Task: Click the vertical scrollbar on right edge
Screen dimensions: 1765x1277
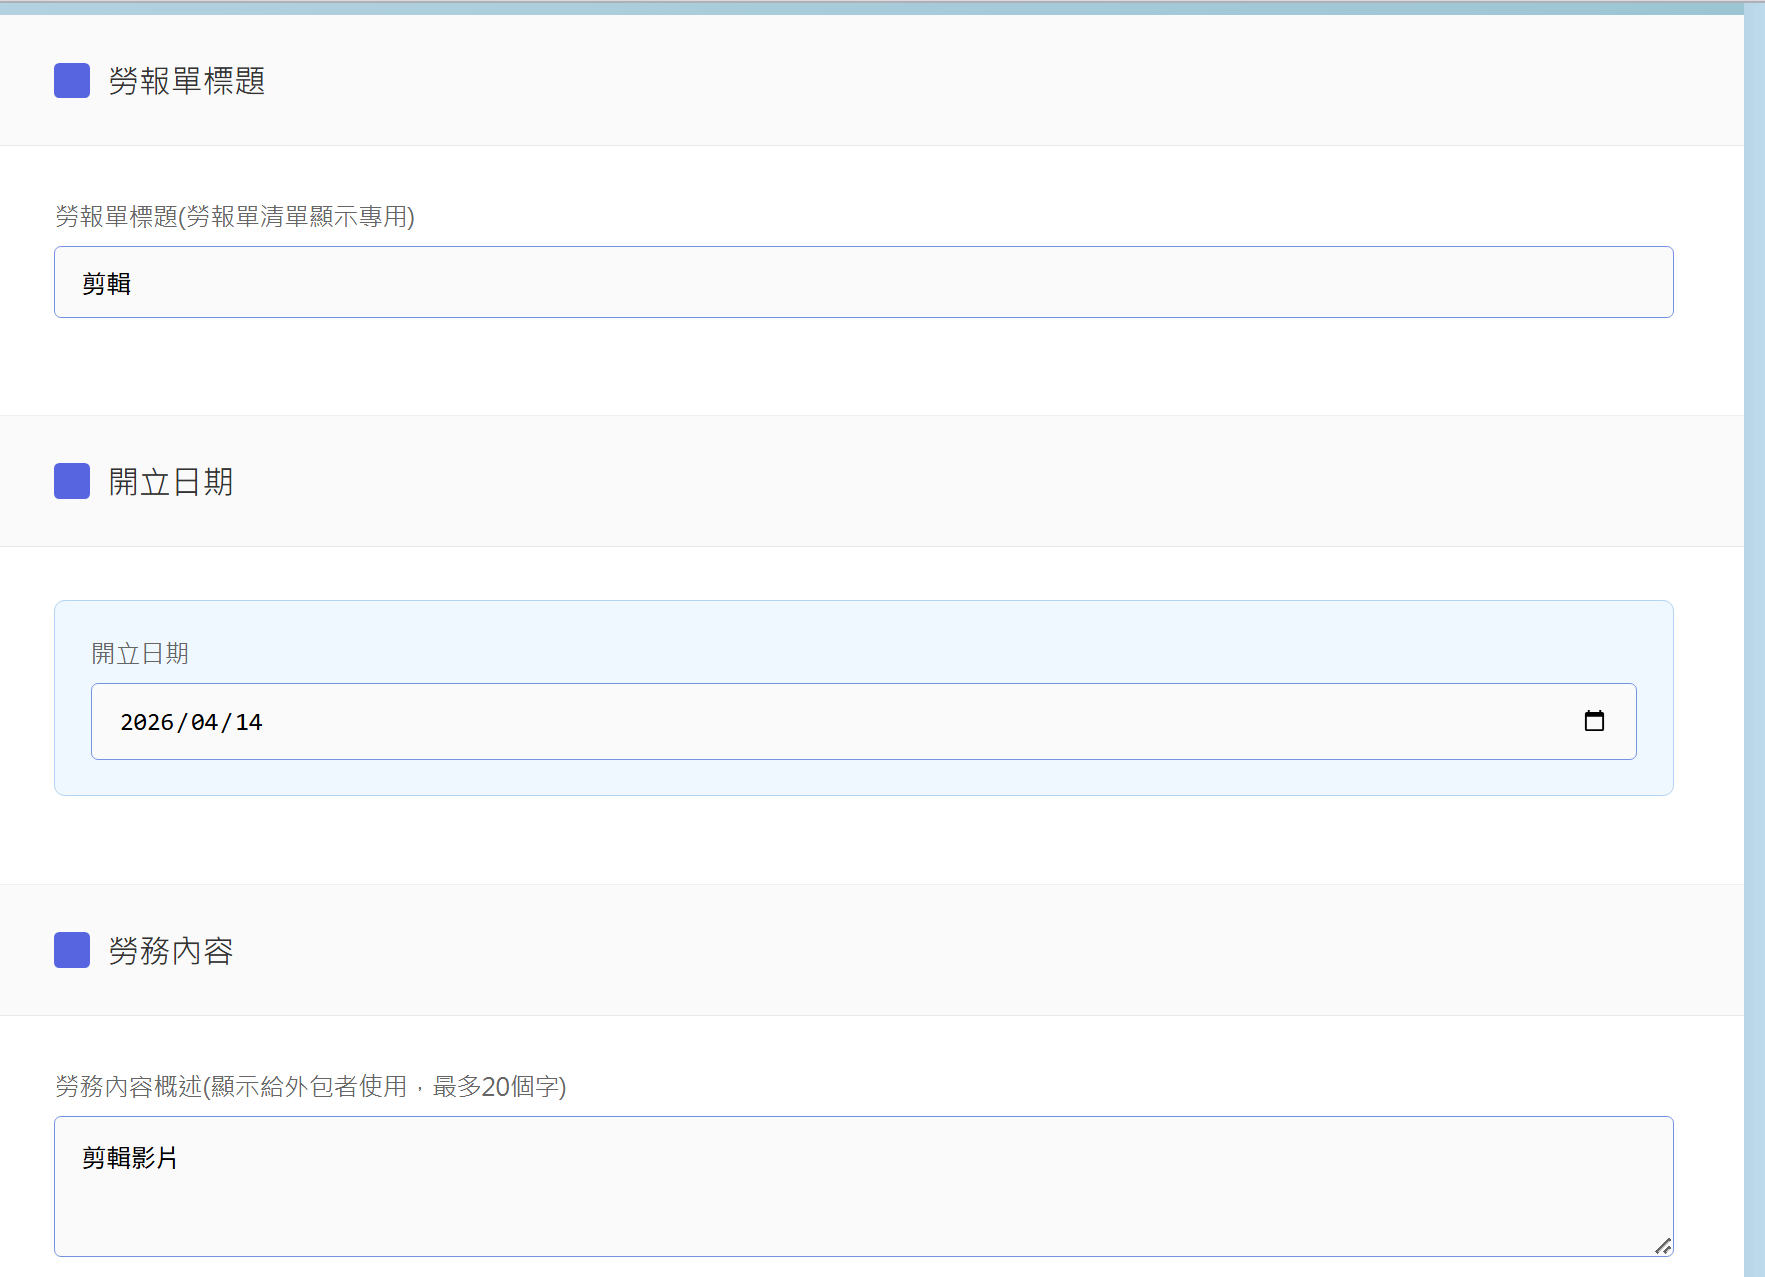Action: coord(1754,640)
